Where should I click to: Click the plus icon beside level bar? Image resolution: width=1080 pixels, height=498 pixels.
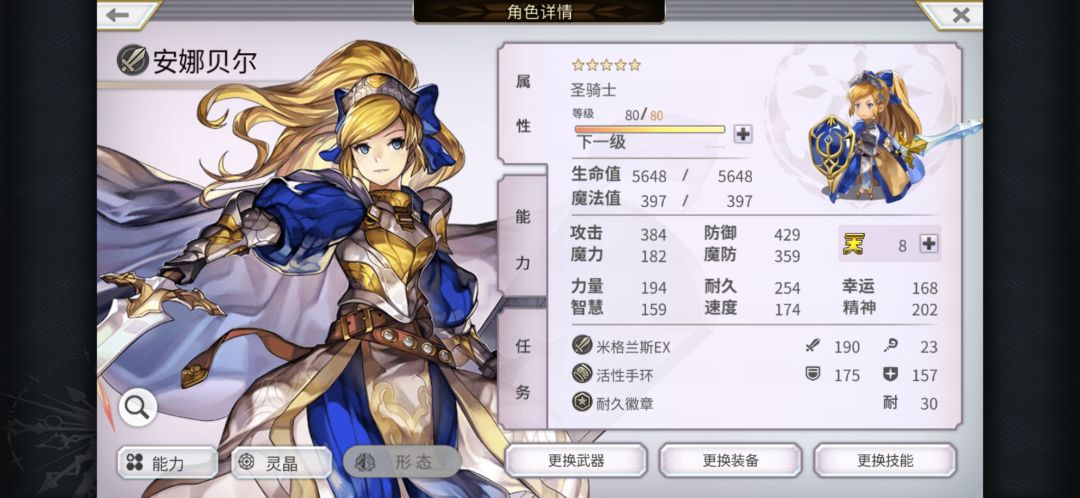point(742,134)
